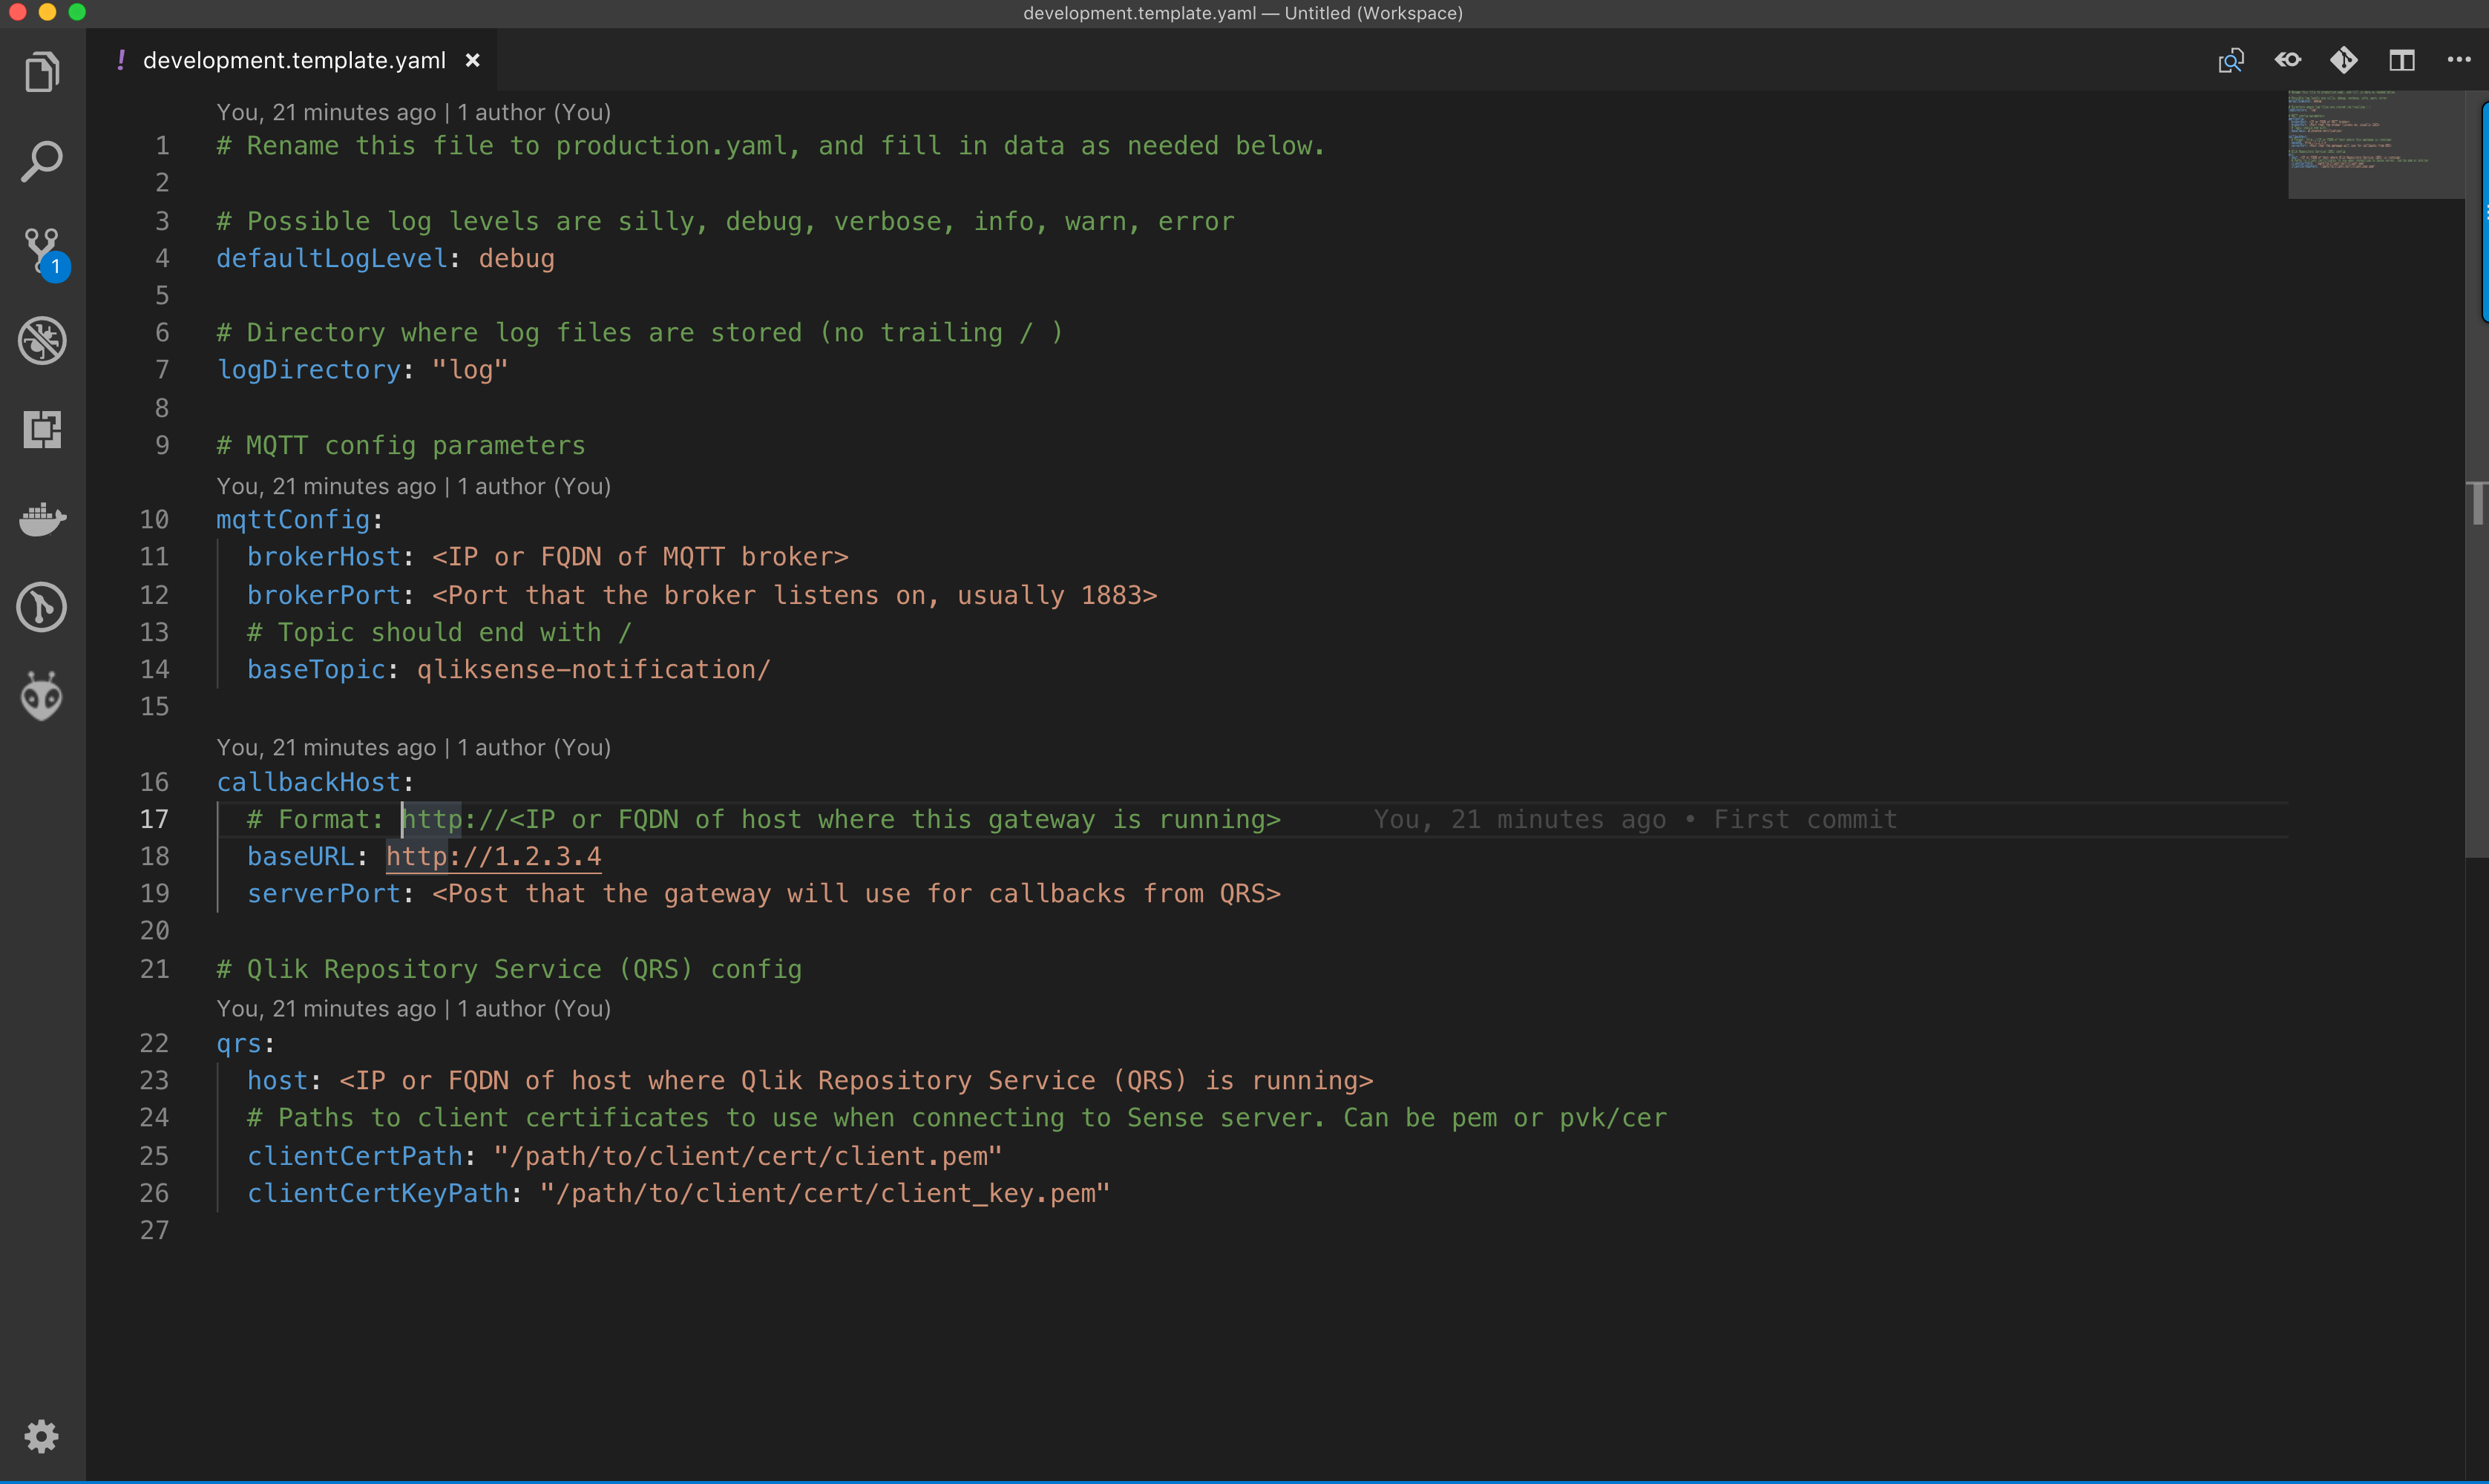2489x1484 pixels.
Task: Click the '# Qlik Repository Service (QRS) config' comment
Action: click(x=509, y=969)
